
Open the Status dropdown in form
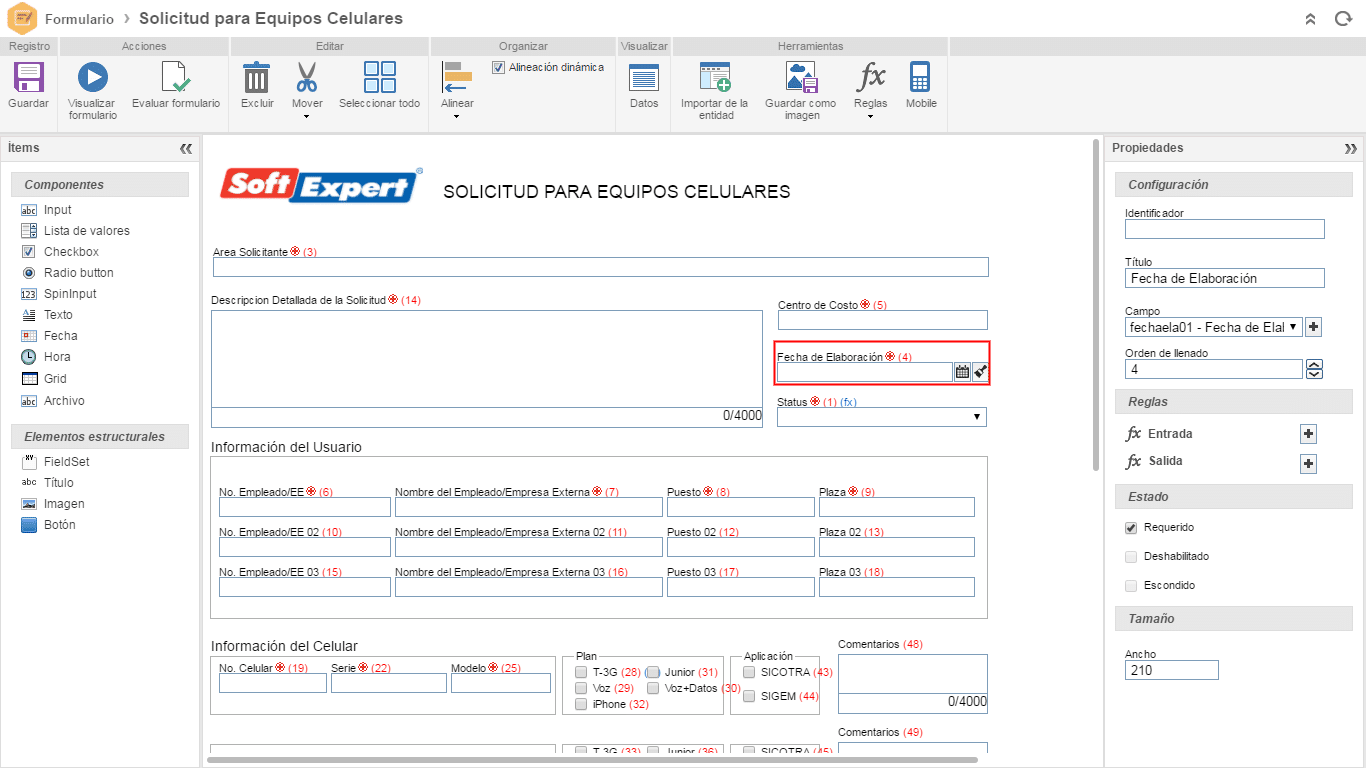coord(882,417)
